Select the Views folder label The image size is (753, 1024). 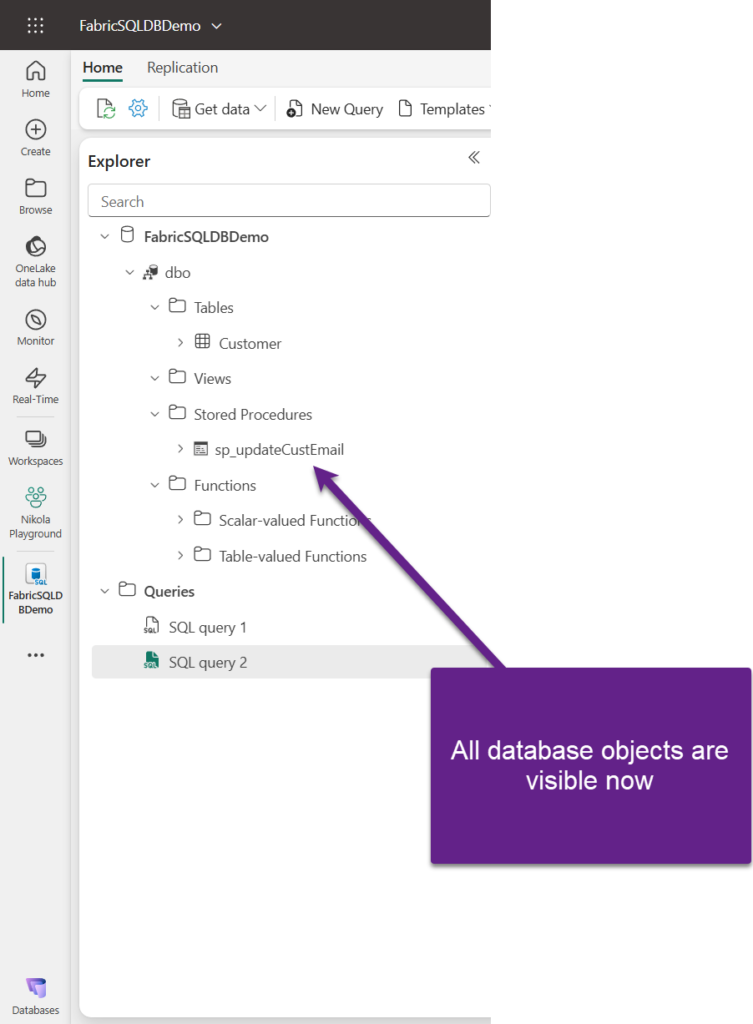(x=212, y=379)
